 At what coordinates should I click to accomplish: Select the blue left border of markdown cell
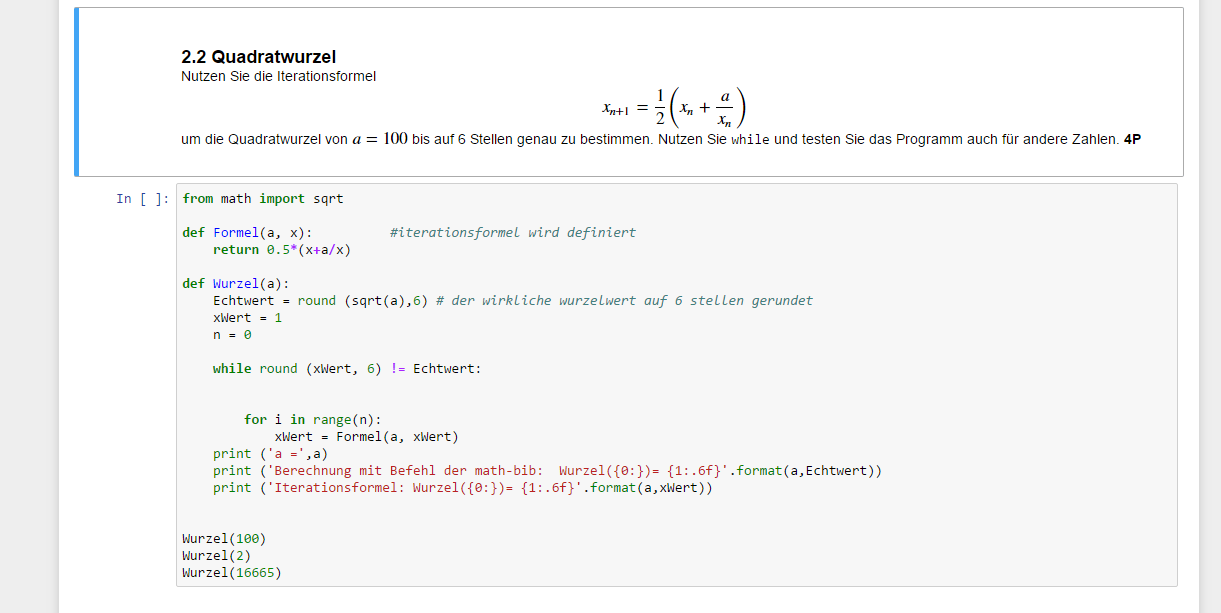[x=76, y=92]
